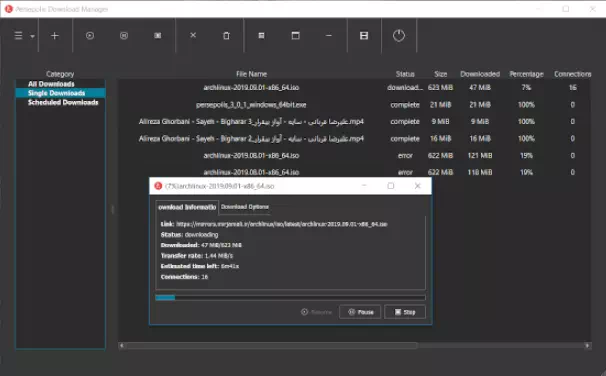Click the '623 MiB' size cell
The image size is (606, 376).
441,87
